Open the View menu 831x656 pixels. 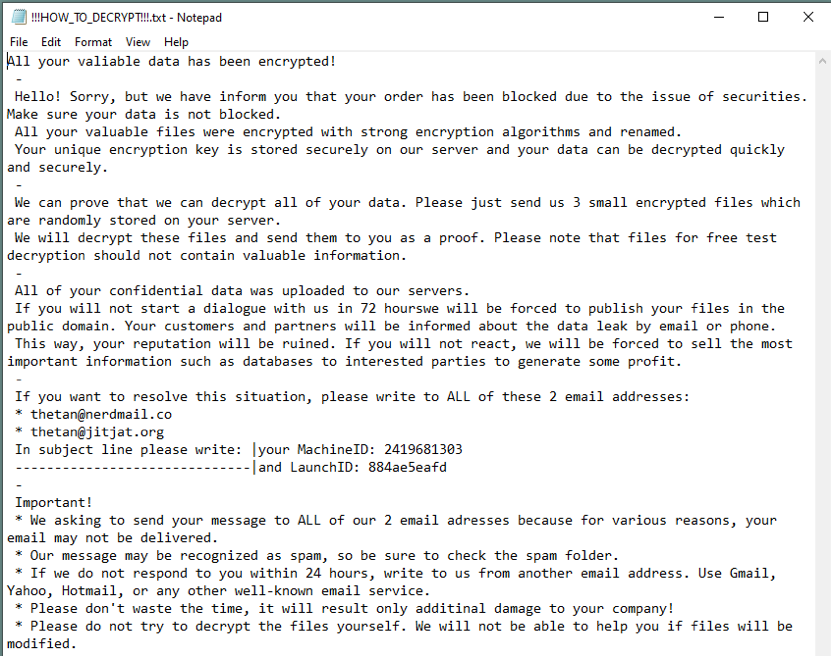pos(138,42)
